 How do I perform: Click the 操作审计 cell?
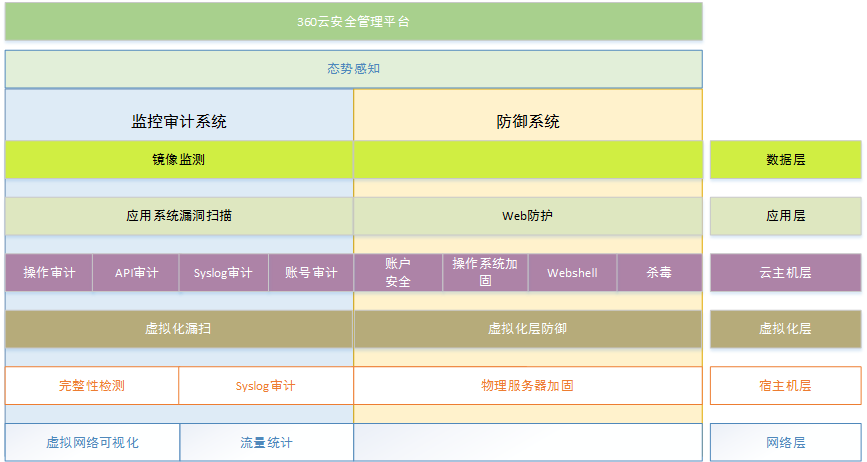[49, 272]
